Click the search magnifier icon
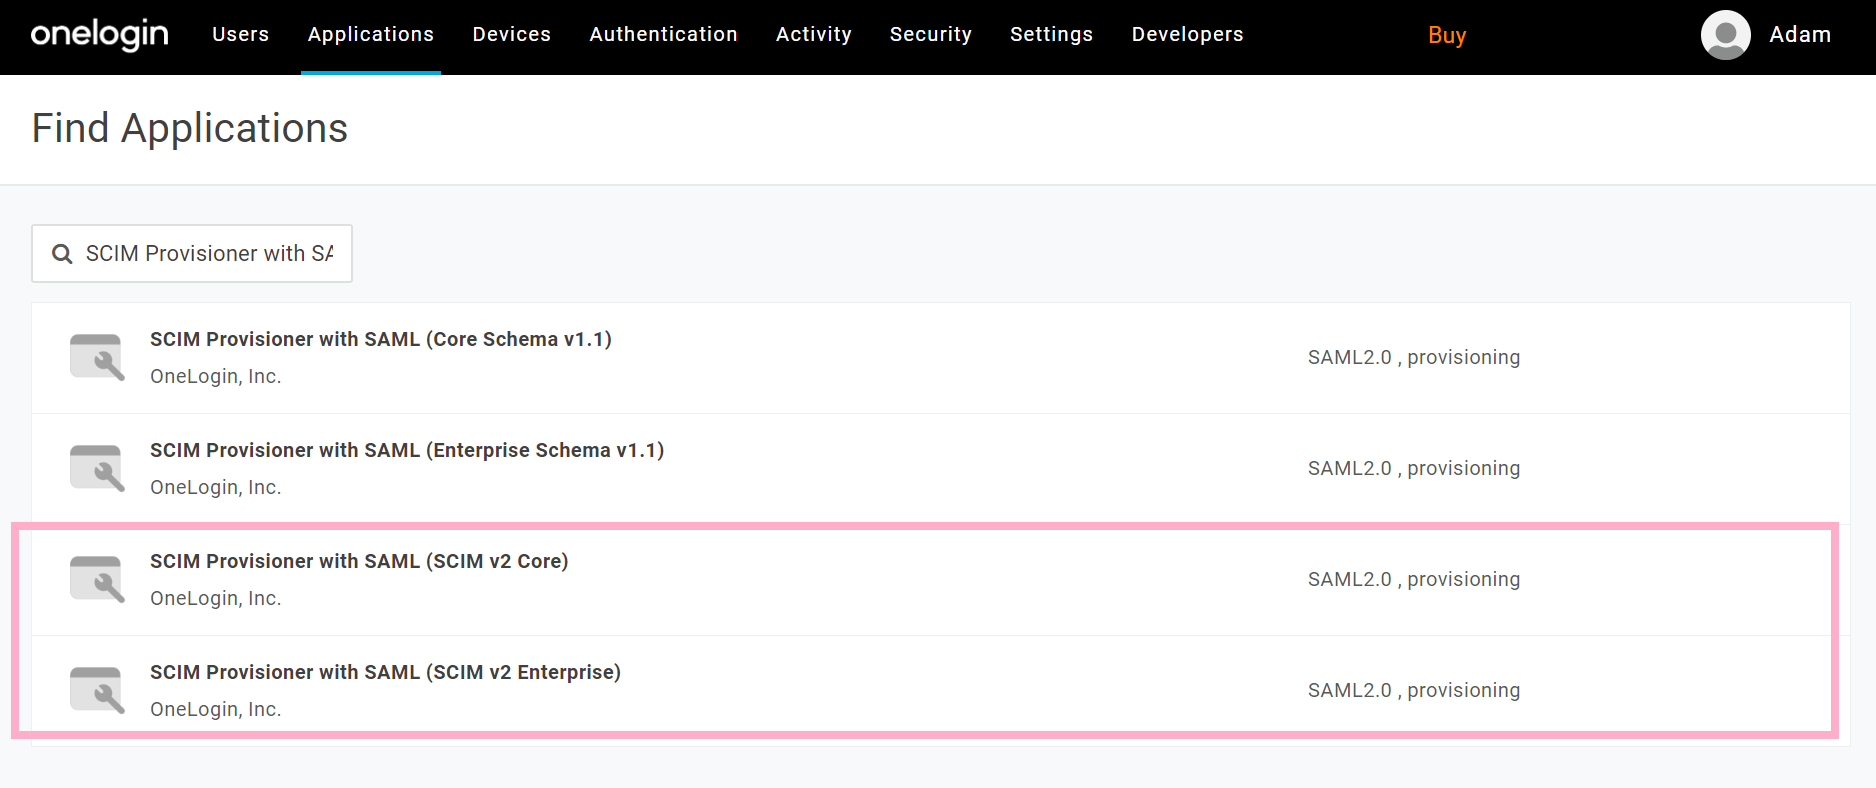The height and width of the screenshot is (788, 1876). pyautogui.click(x=62, y=254)
